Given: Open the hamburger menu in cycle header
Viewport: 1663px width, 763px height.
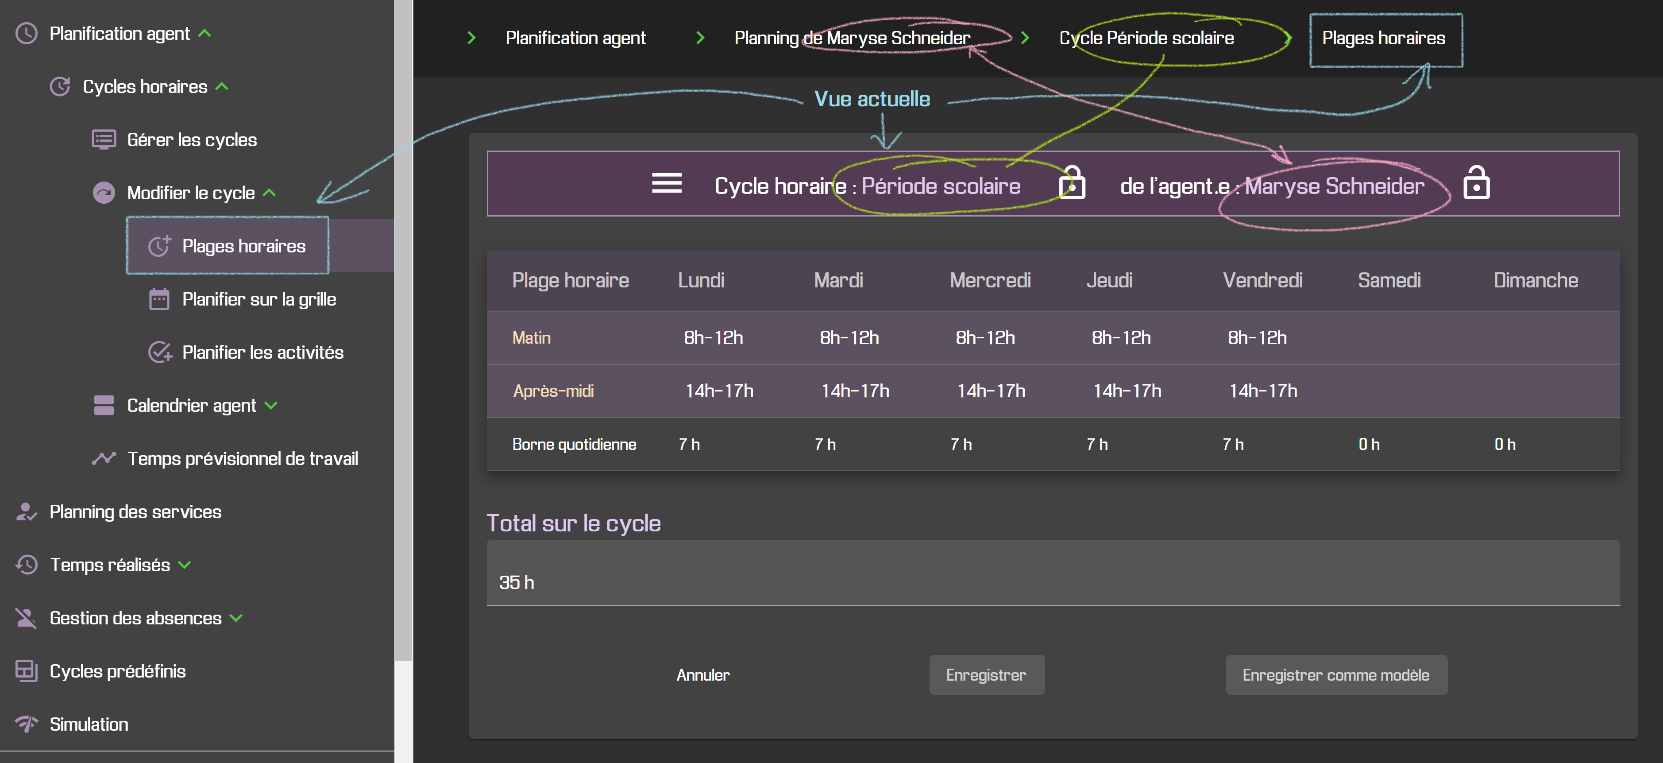Looking at the screenshot, I should point(667,184).
